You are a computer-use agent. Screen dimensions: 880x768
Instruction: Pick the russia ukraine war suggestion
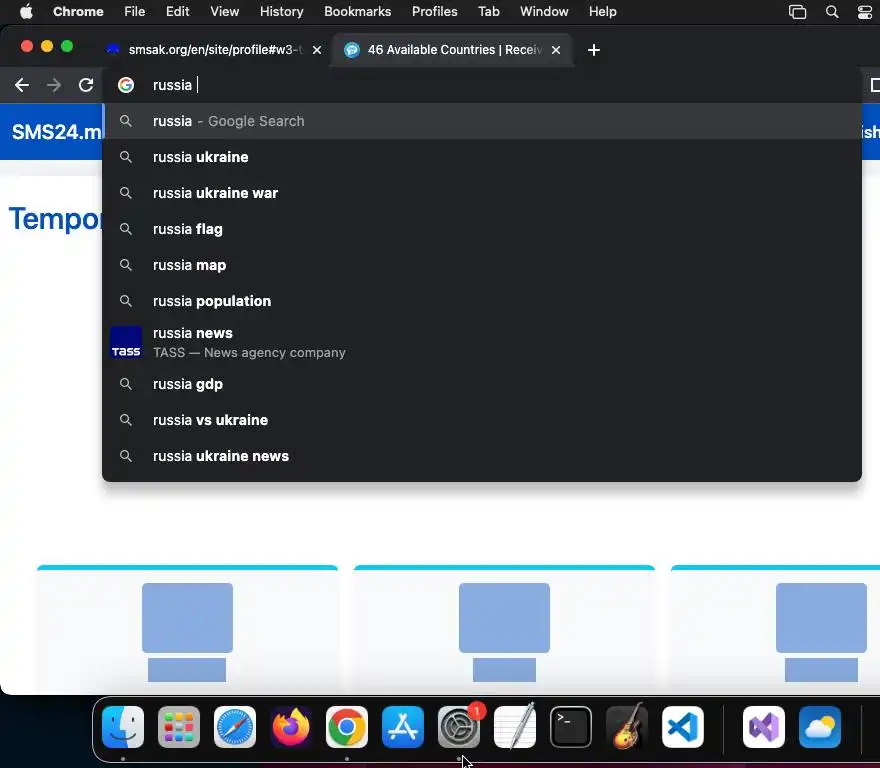482,193
